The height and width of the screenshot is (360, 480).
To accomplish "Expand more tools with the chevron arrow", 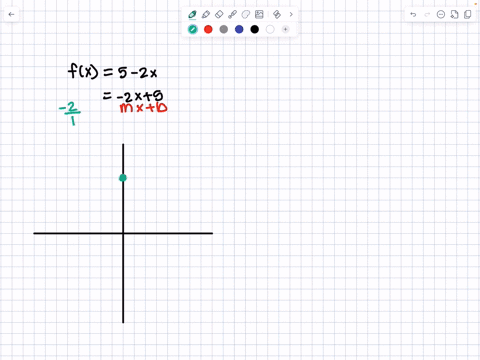I will 291,14.
